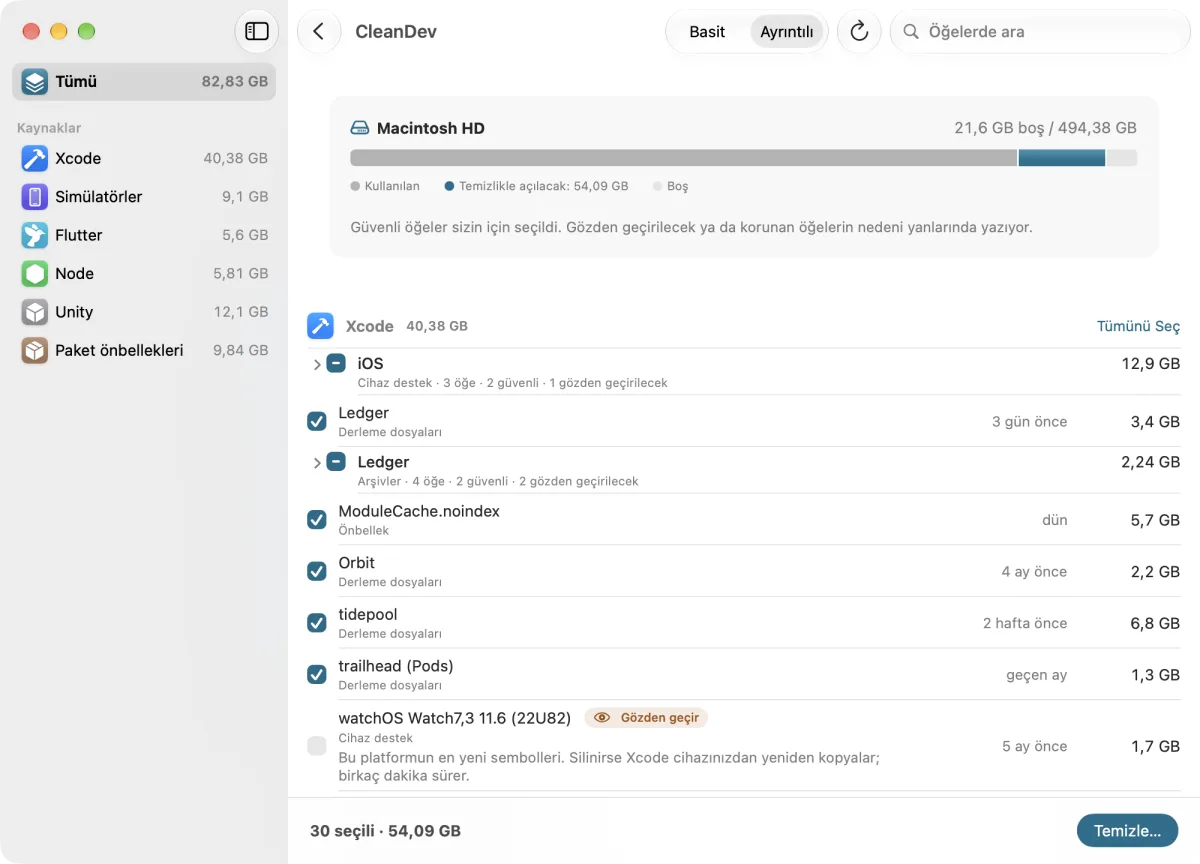Click the Xcode section header hammer icon
1200x864 pixels.
click(x=320, y=326)
